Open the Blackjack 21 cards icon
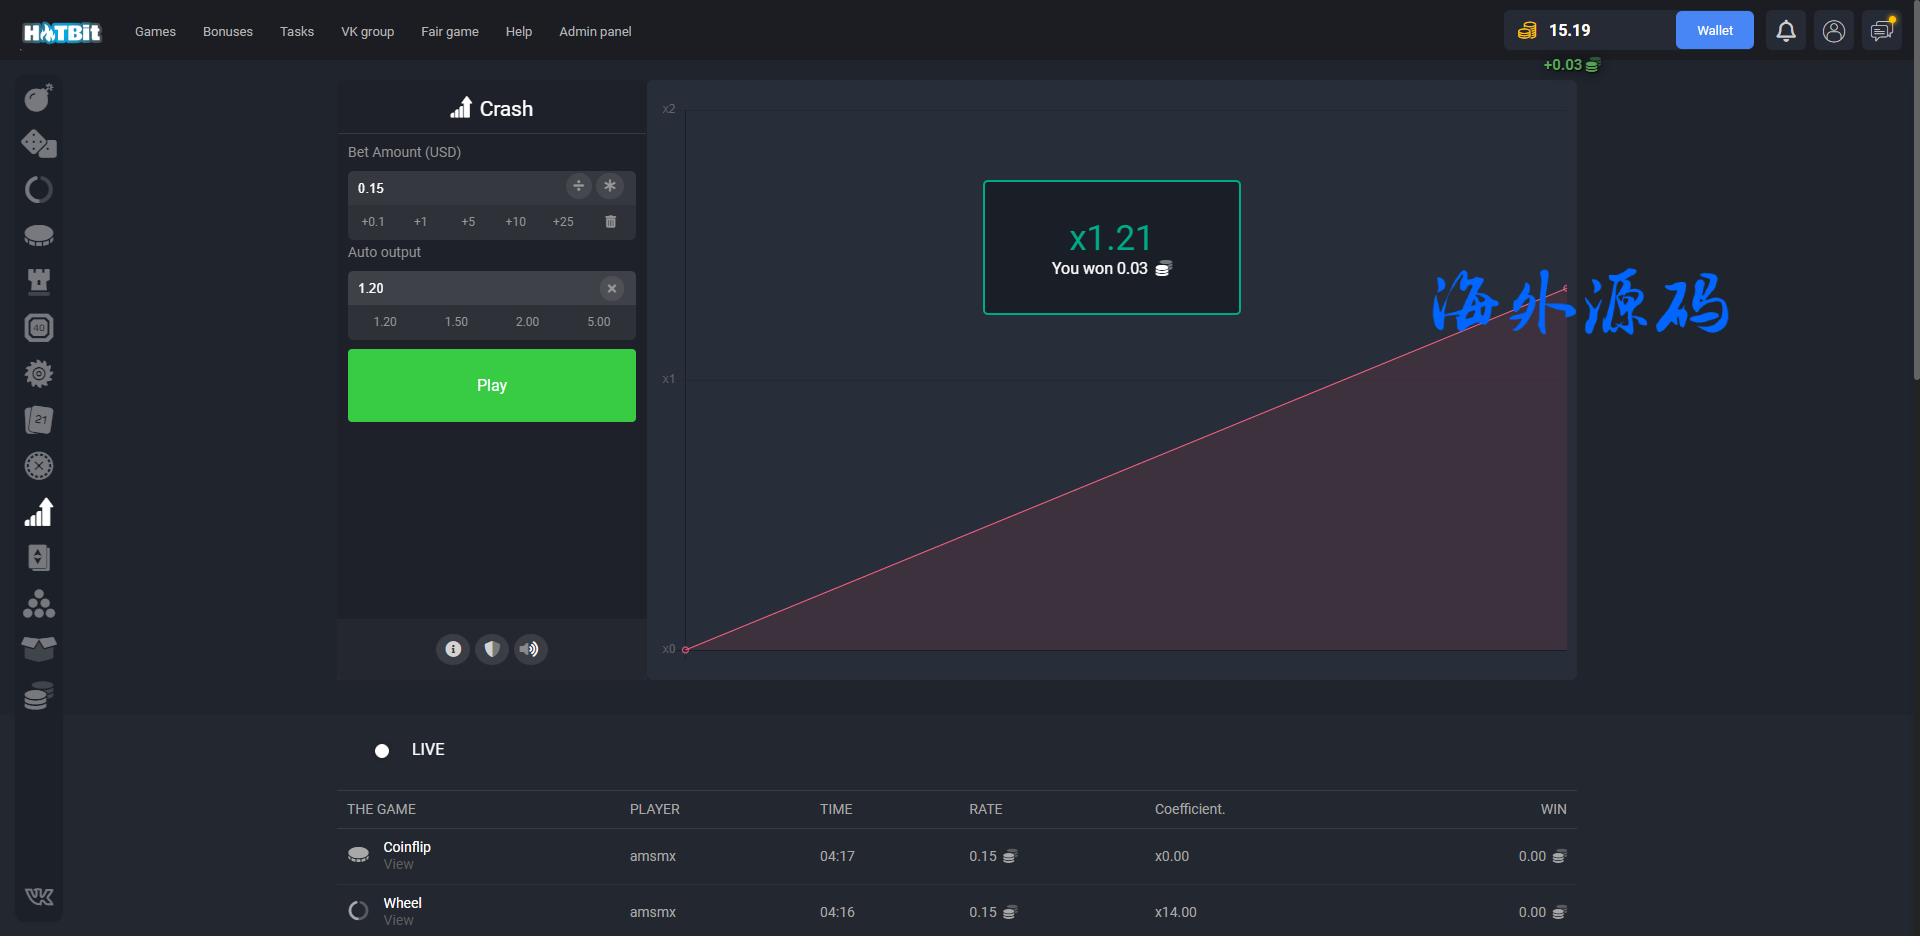1920x936 pixels. (38, 420)
